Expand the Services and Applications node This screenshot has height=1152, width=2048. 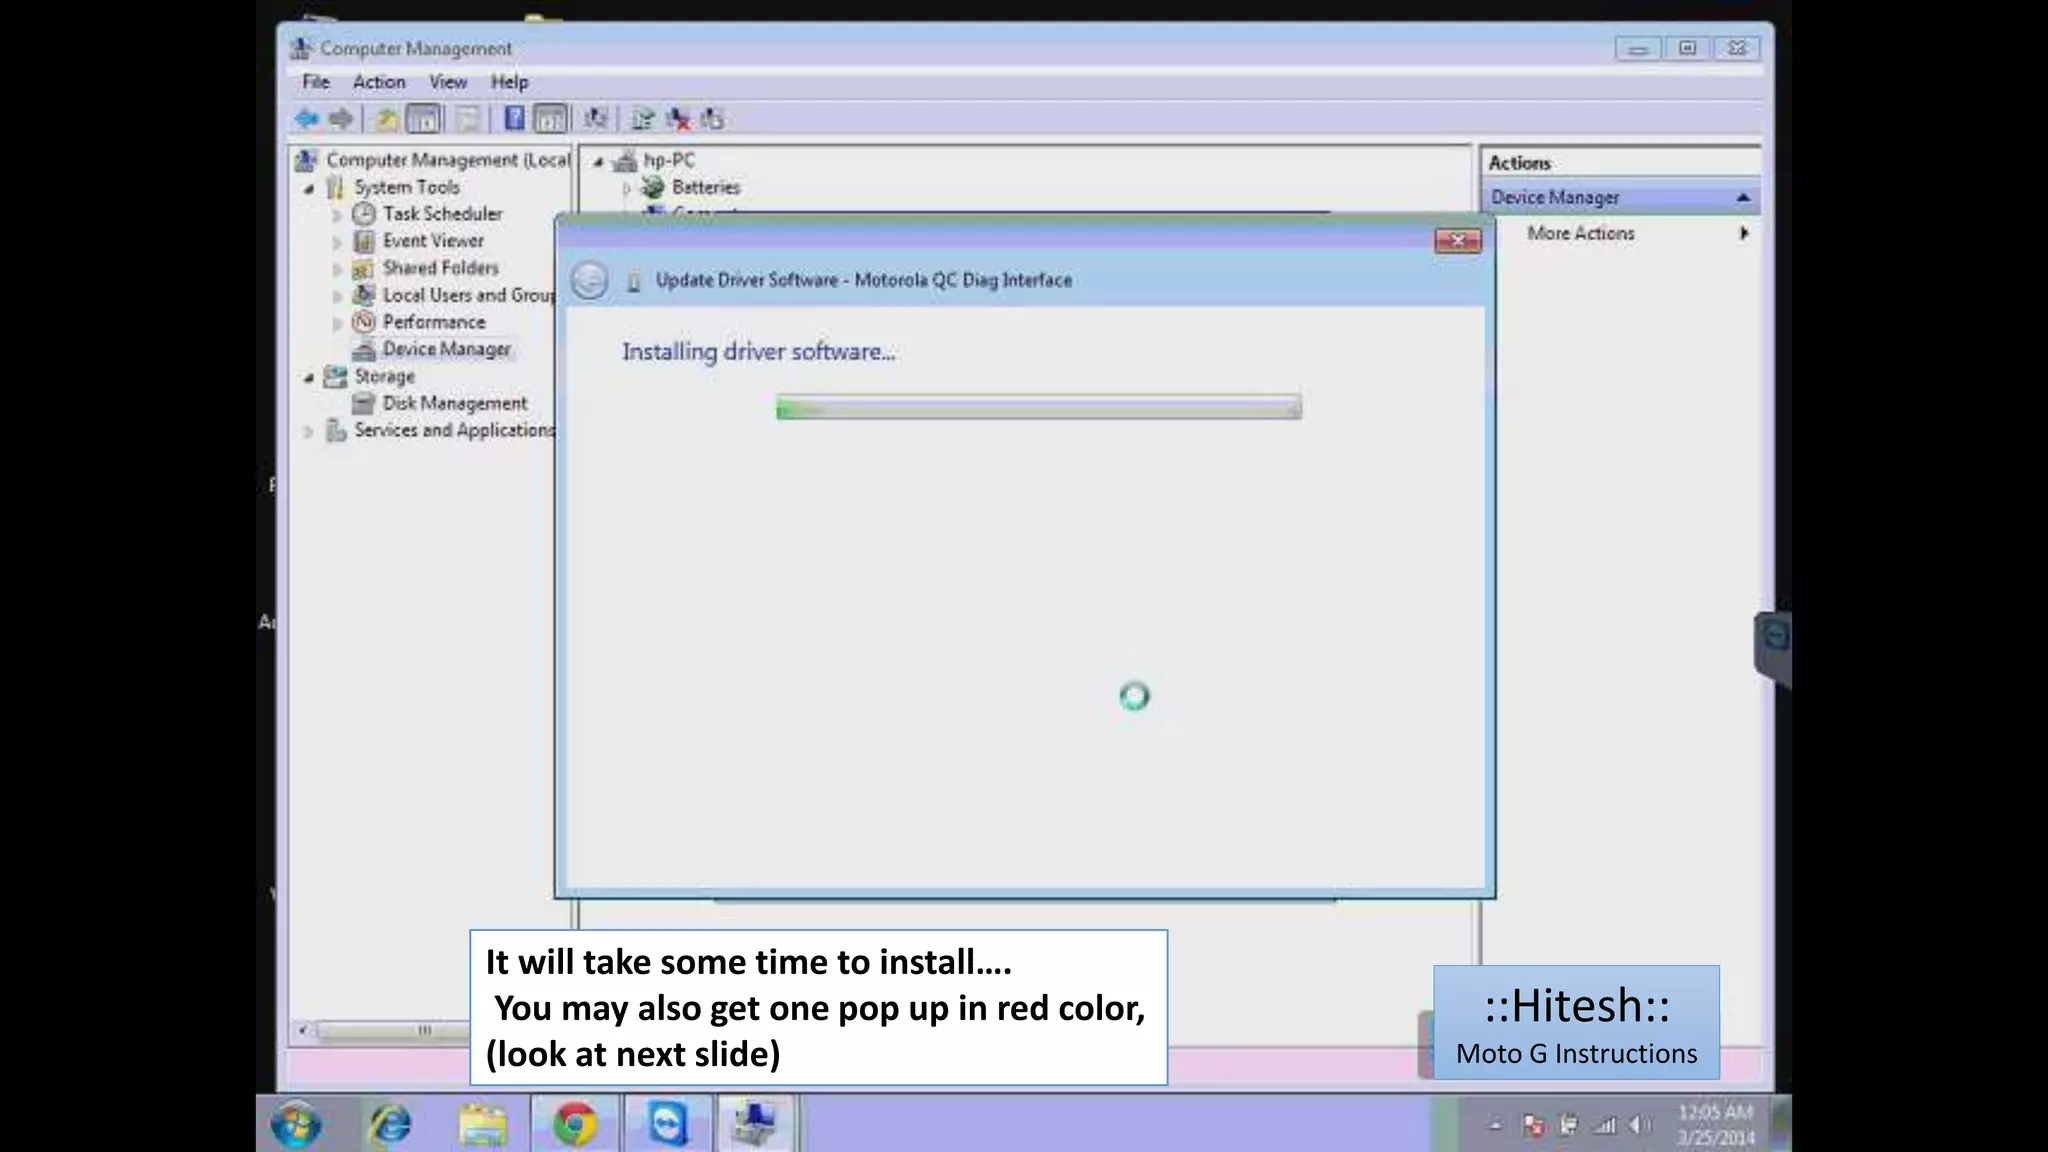tap(309, 431)
